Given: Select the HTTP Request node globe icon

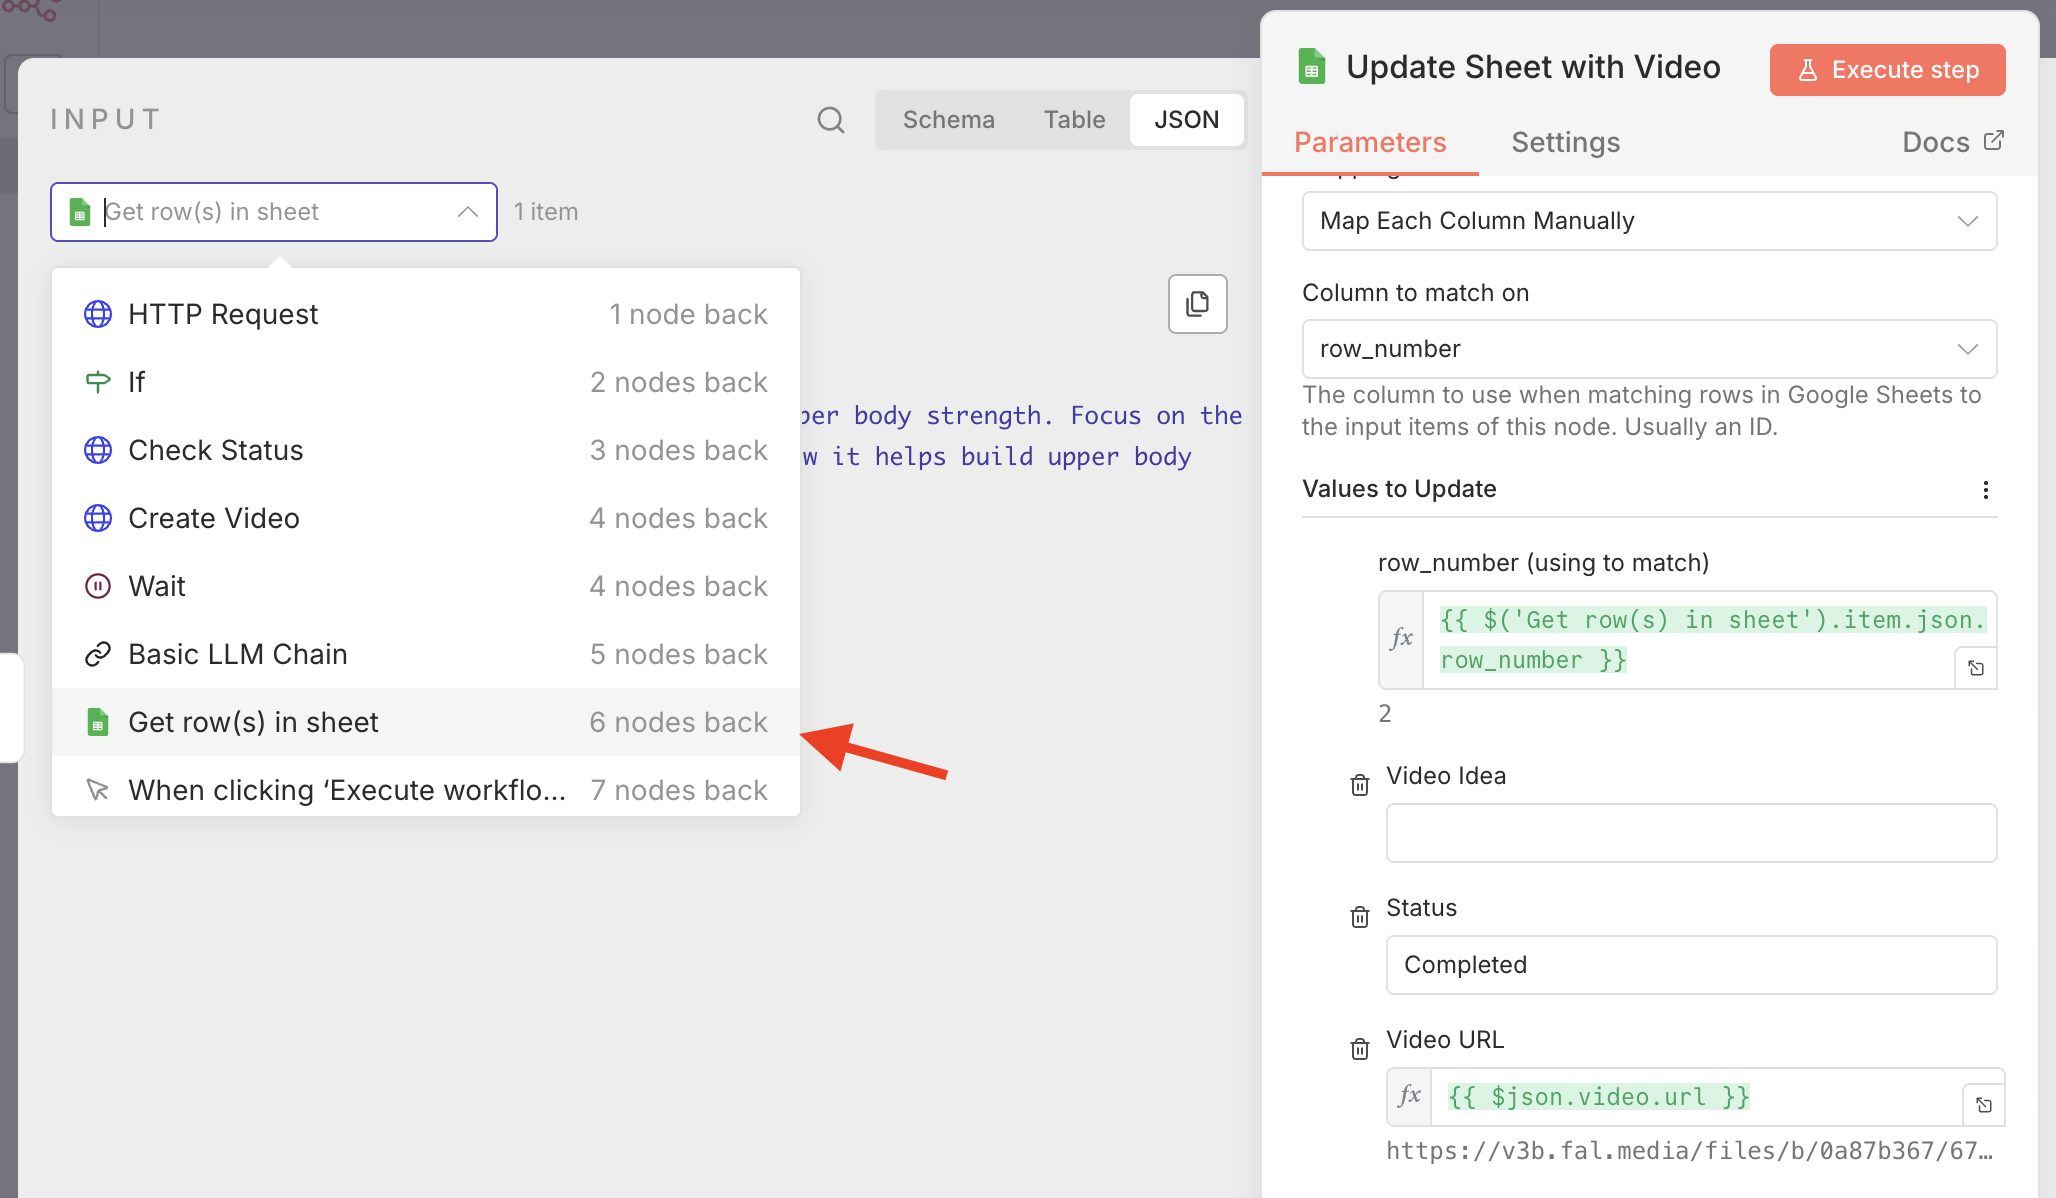Looking at the screenshot, I should pos(97,313).
